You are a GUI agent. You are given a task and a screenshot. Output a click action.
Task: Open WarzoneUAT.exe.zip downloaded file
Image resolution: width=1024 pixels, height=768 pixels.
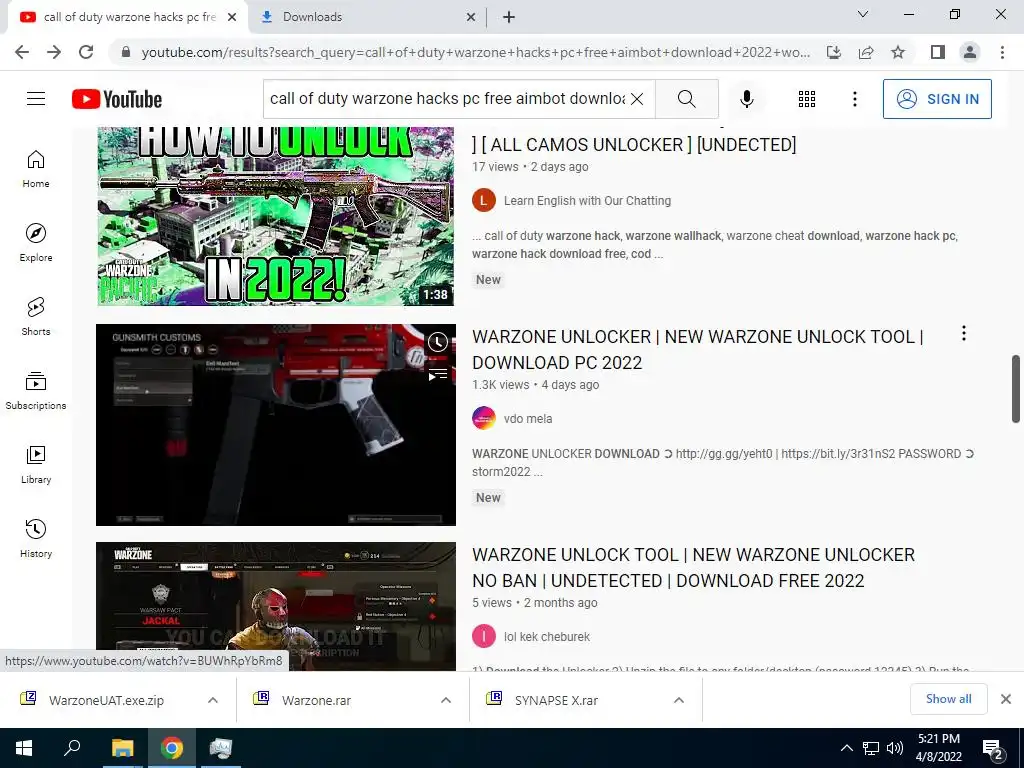point(104,700)
